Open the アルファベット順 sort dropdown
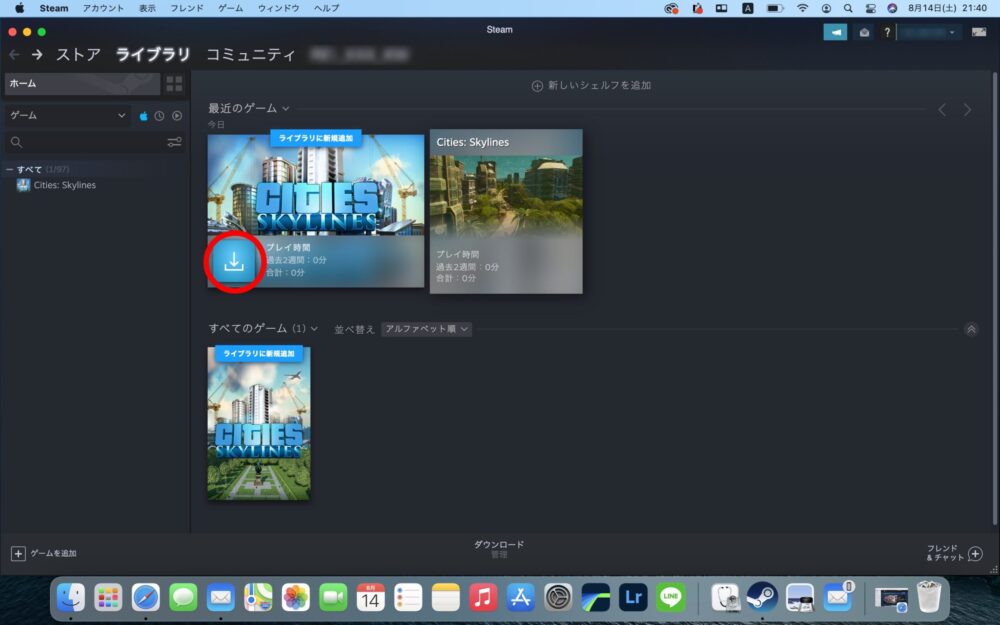This screenshot has width=1000, height=625. coord(426,329)
